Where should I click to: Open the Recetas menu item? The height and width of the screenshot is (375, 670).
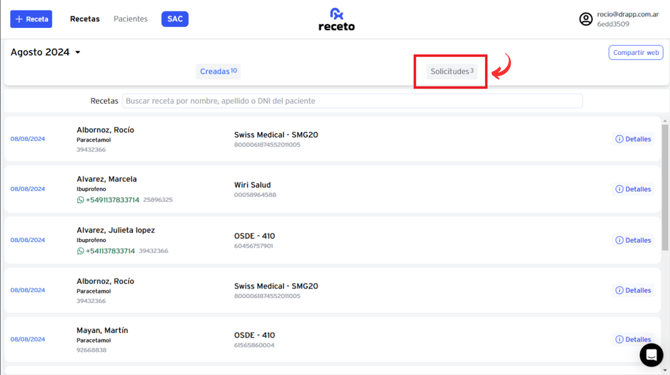tap(85, 19)
